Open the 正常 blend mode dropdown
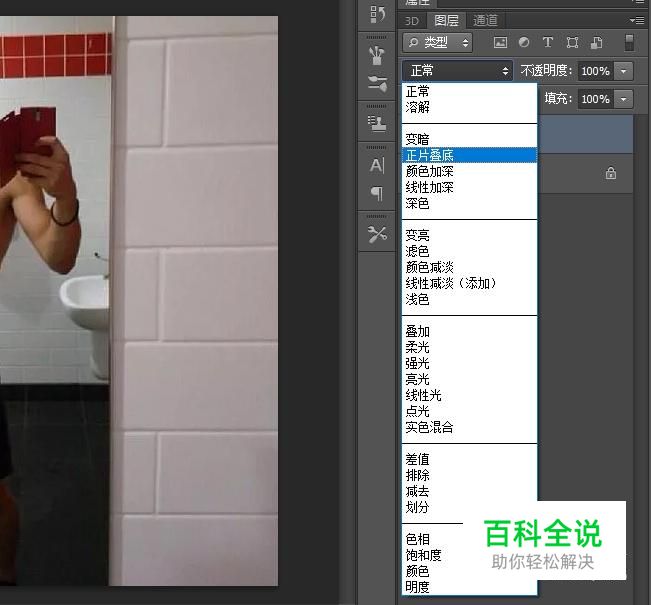Screen dimensions: 651x605 coord(457,71)
